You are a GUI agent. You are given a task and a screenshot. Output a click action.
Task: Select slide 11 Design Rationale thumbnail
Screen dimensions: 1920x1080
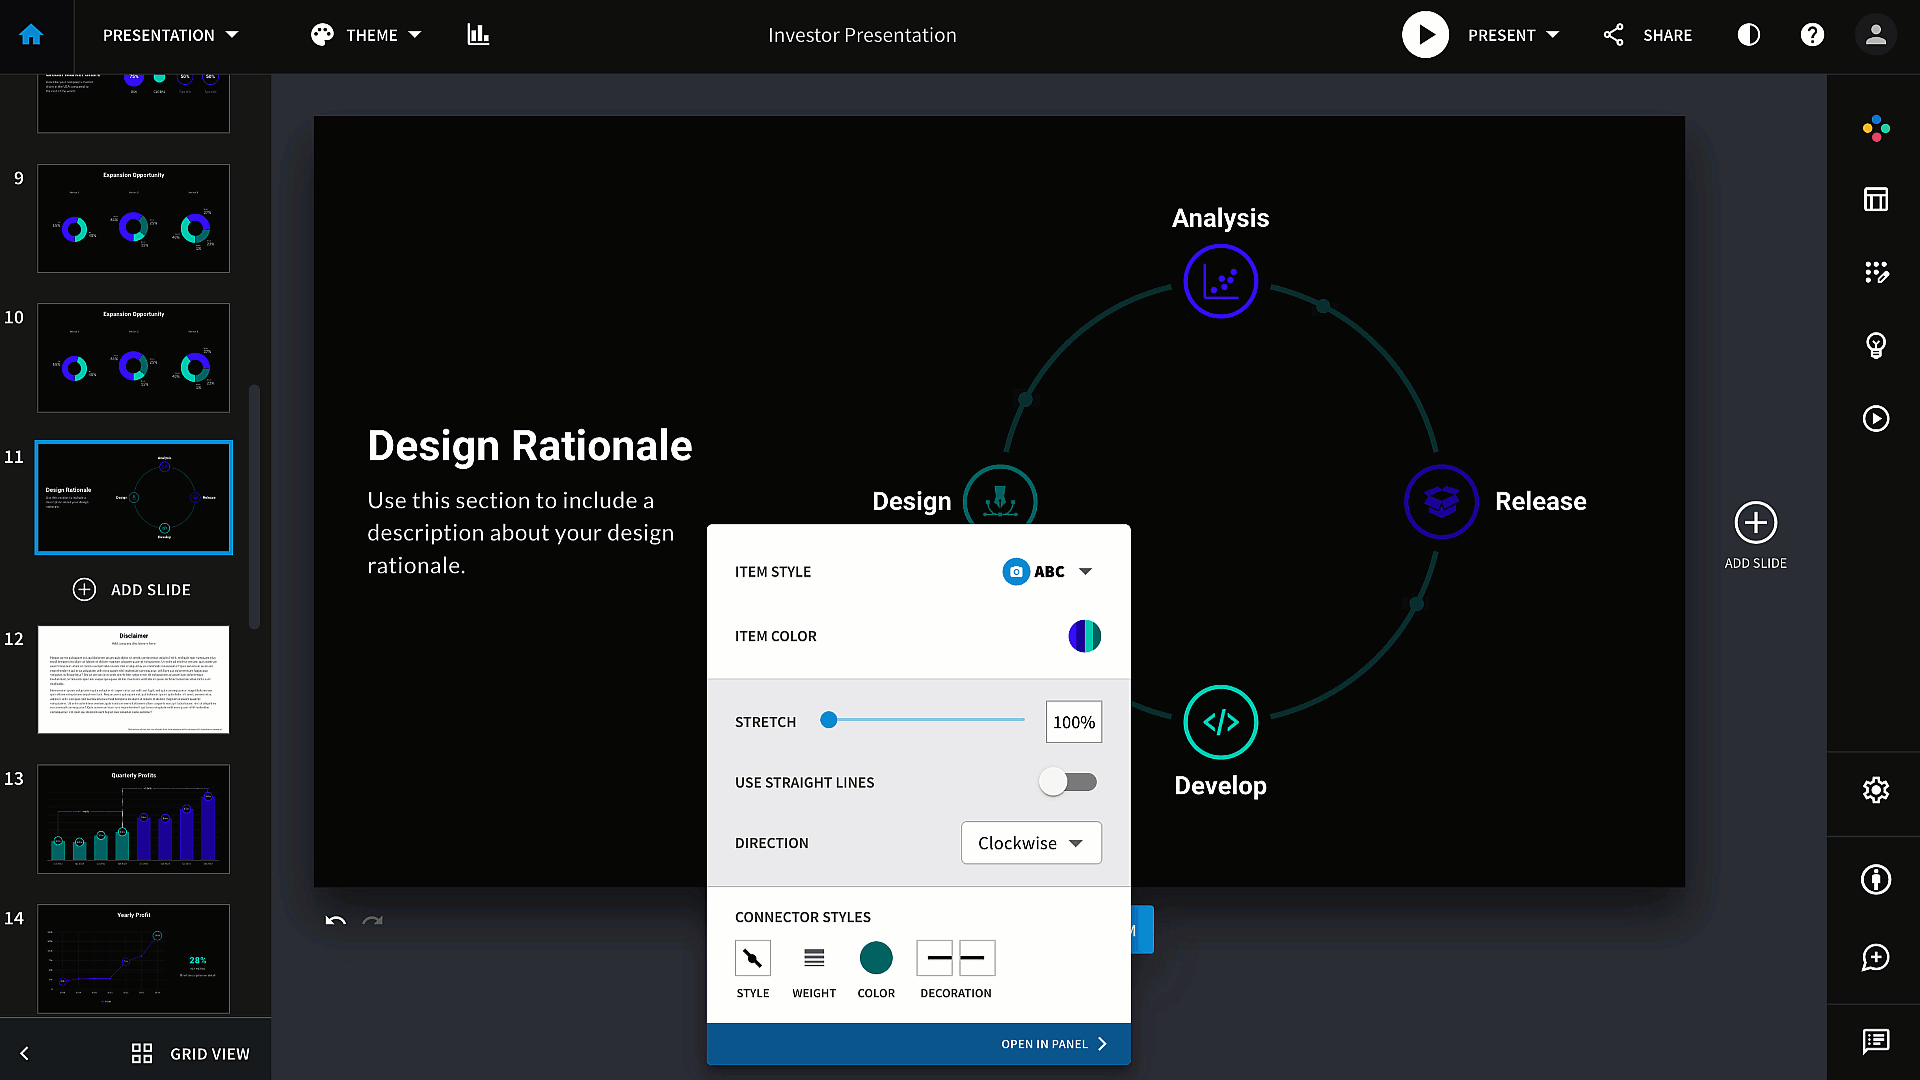(133, 497)
